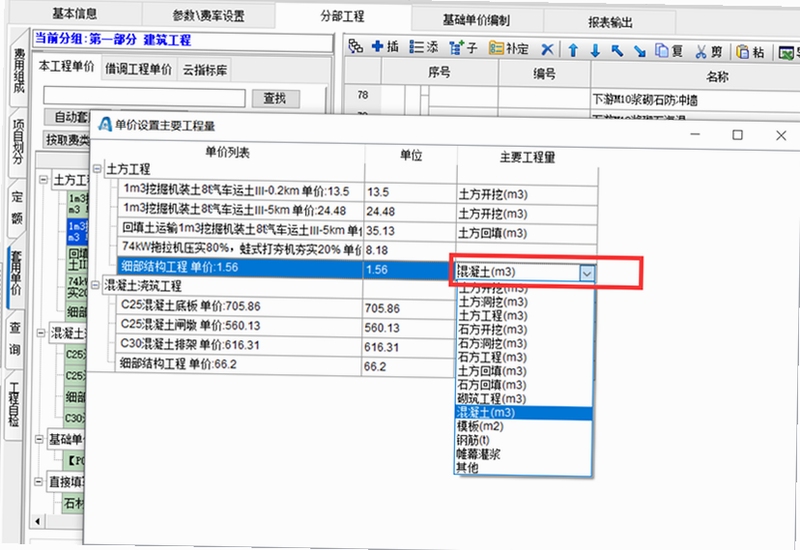Choose 土方工程(m3) in the dropdown list
This screenshot has height=550, width=800.
coord(523,315)
